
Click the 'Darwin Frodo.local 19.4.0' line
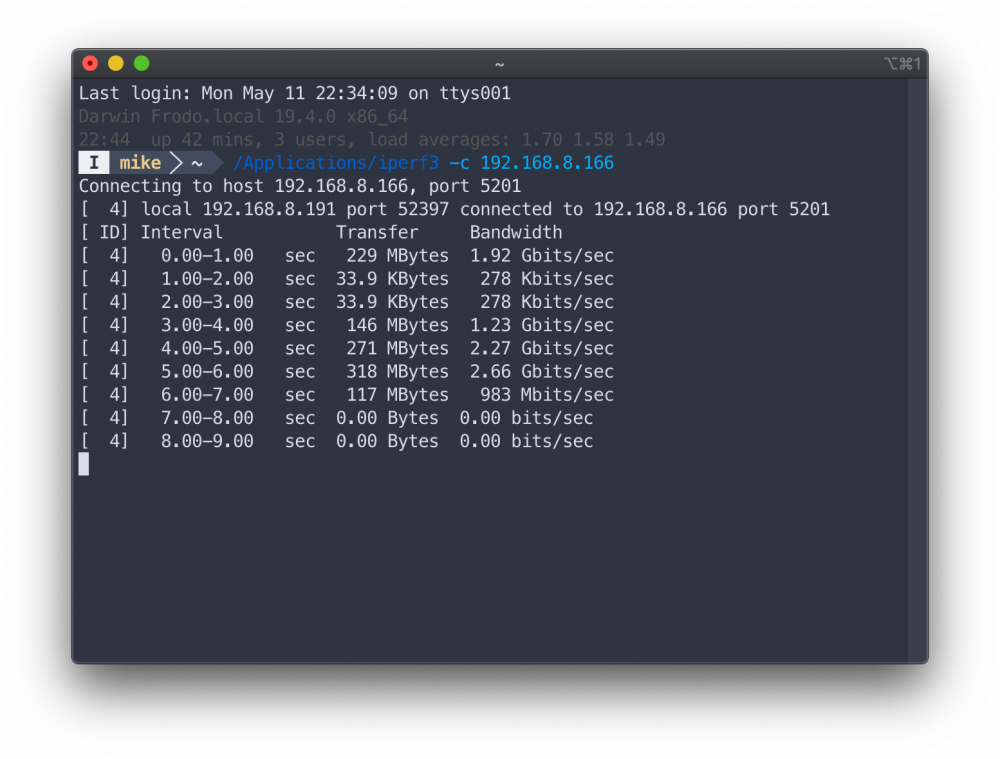[x=243, y=117]
